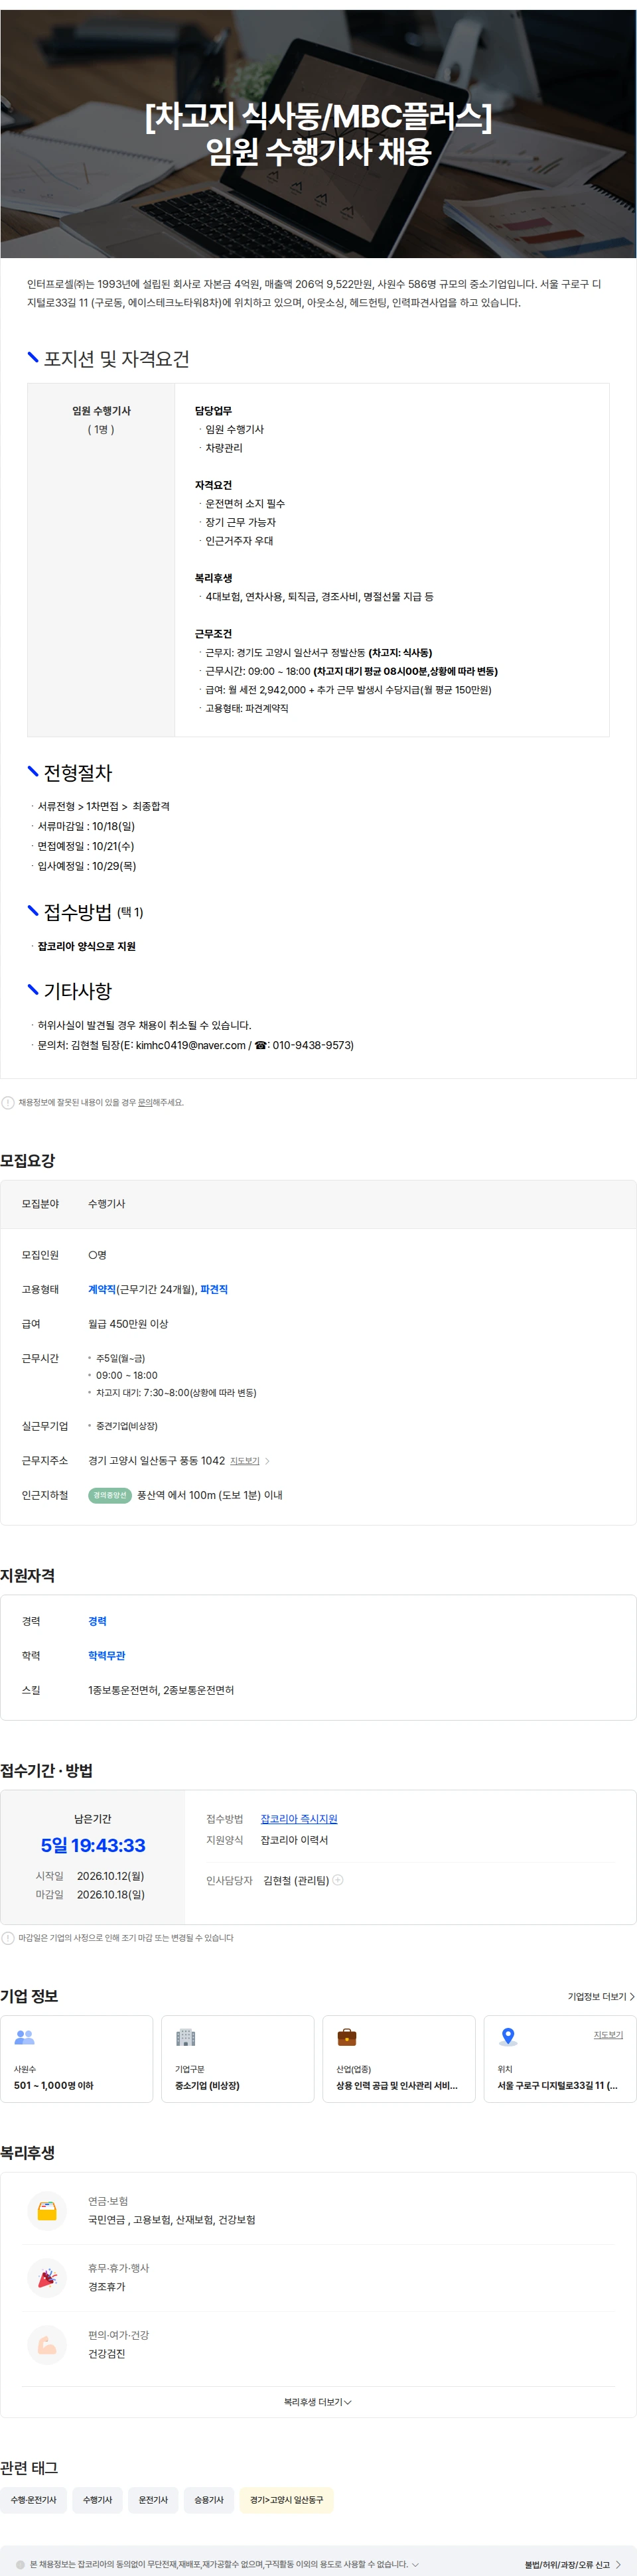Open 기업정보 더보기 link
The width and height of the screenshot is (637, 2576).
(601, 1996)
